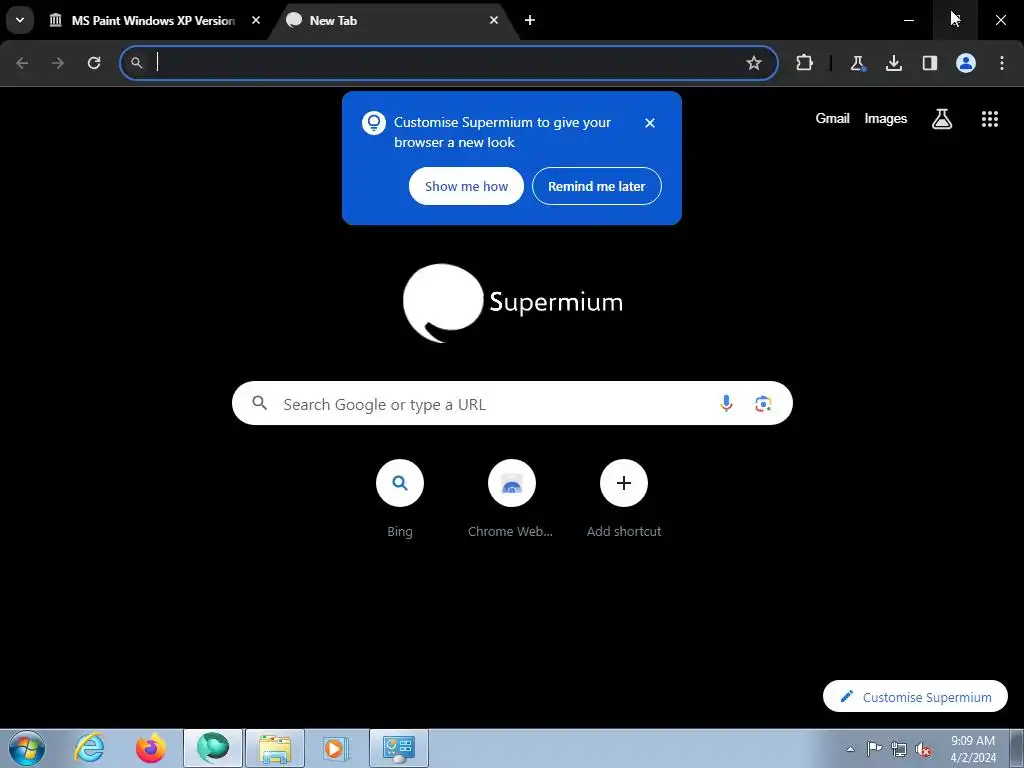
Task: Open Windows Explorer folder in taskbar
Action: [275, 748]
